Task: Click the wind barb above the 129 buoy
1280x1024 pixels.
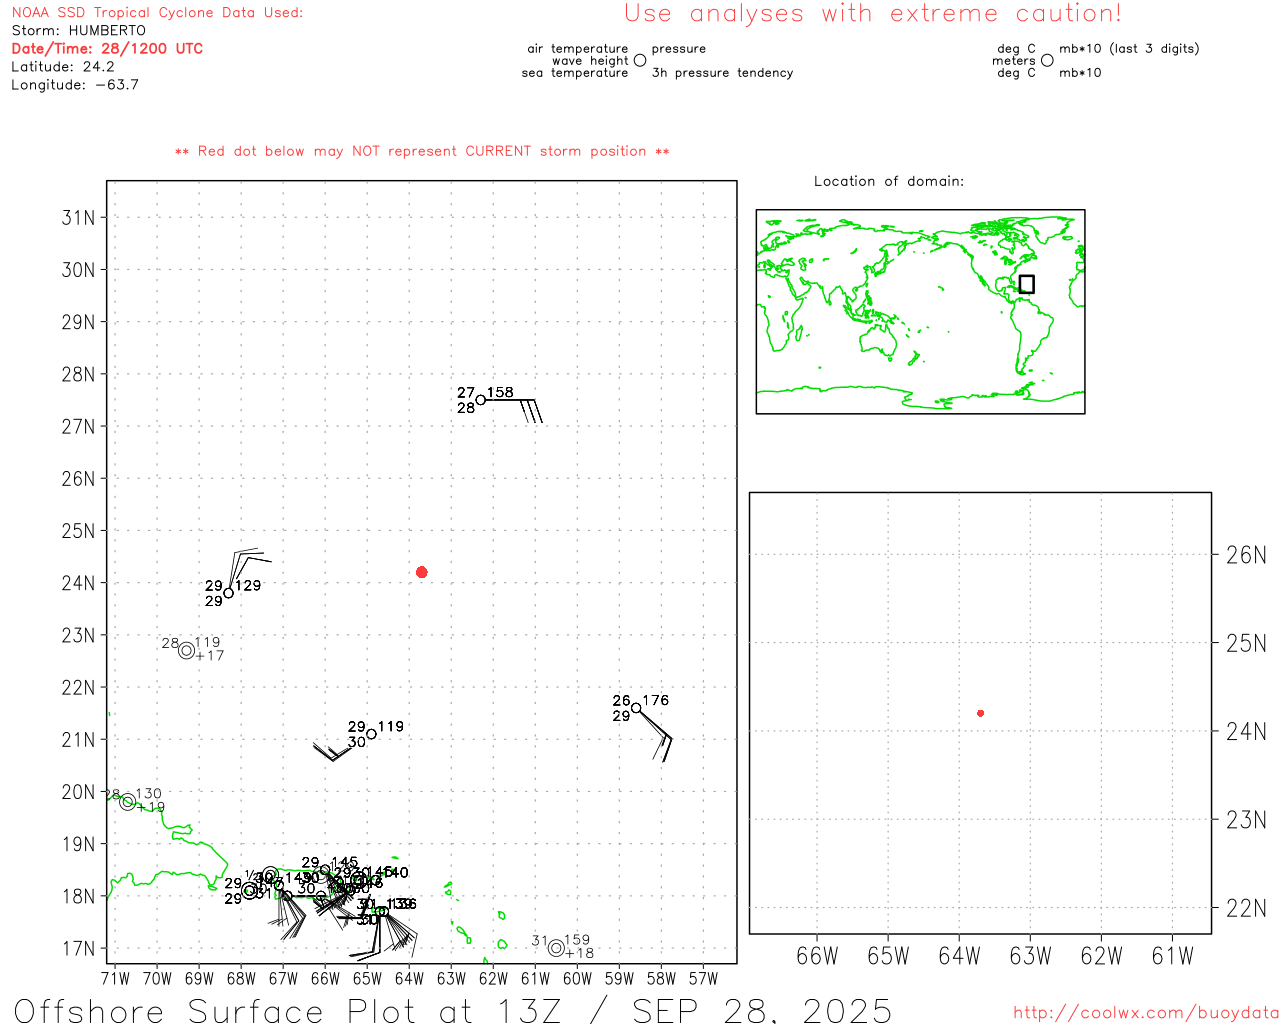Action: point(249,568)
